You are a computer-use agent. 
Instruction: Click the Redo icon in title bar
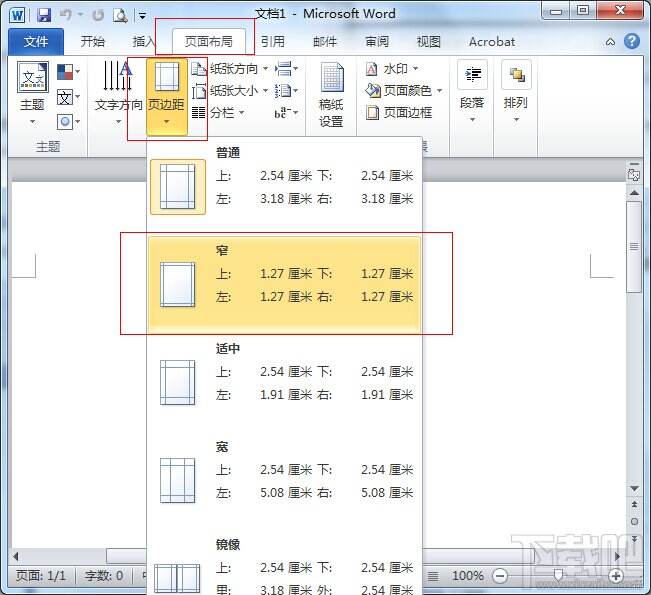coord(98,15)
